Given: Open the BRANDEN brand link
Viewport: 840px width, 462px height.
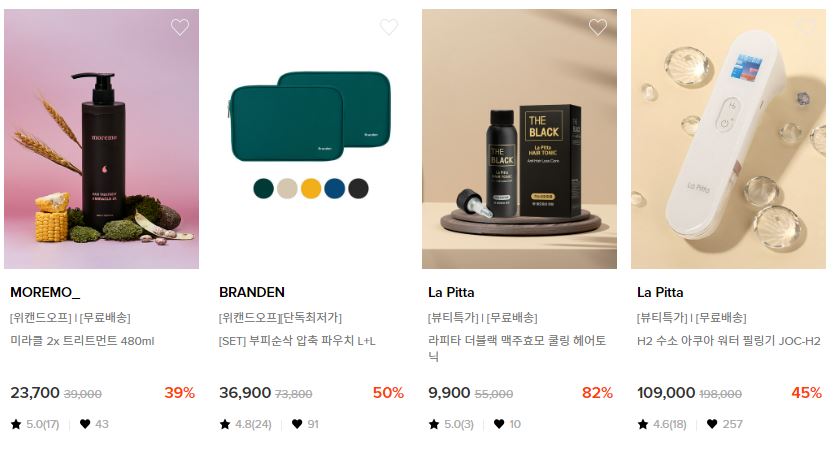Looking at the screenshot, I should pos(252,292).
